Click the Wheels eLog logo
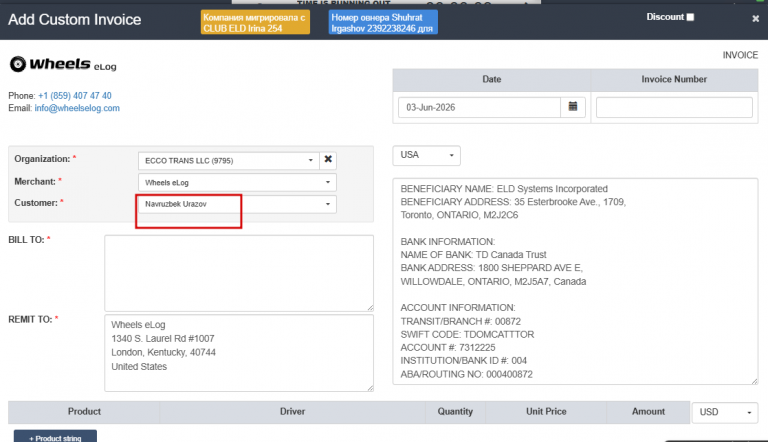Image resolution: width=768 pixels, height=442 pixels. [x=63, y=64]
